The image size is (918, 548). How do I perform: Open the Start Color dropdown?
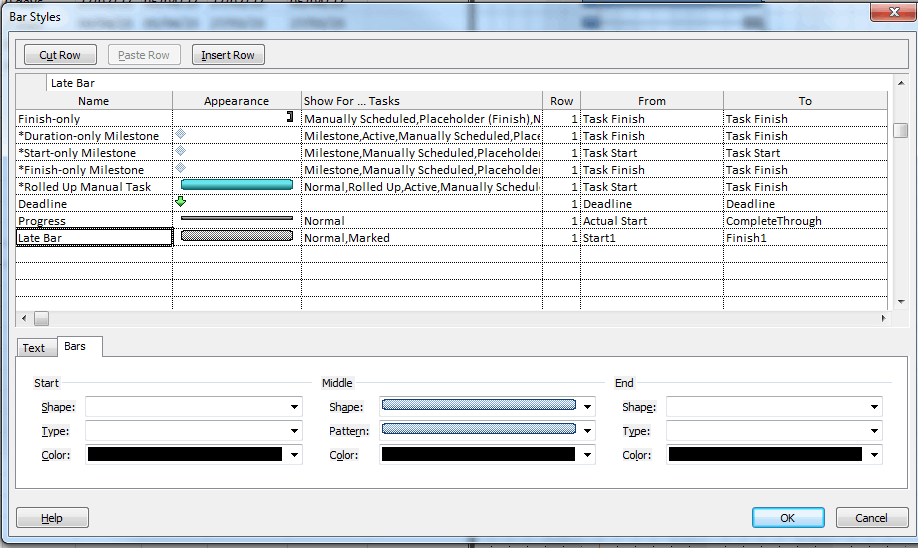(x=294, y=455)
